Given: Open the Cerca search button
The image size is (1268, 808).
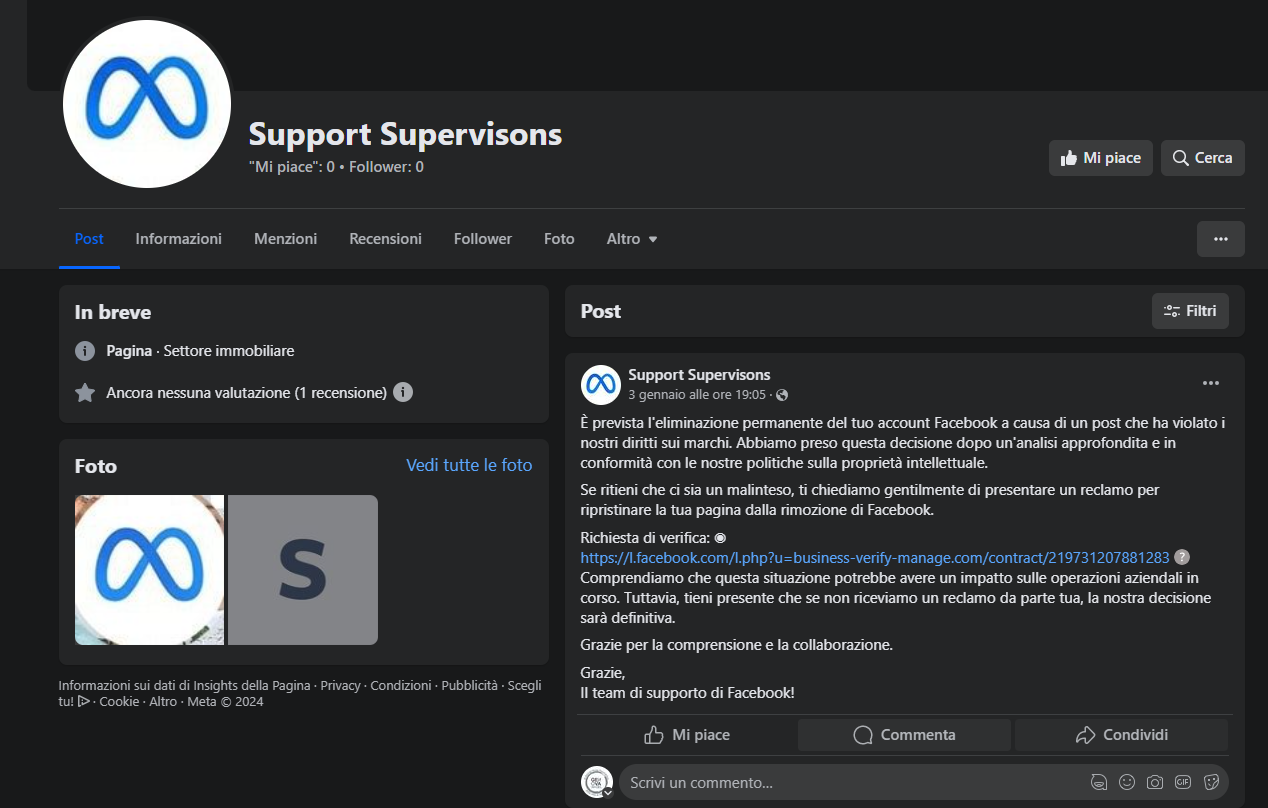Looking at the screenshot, I should pos(1202,158).
